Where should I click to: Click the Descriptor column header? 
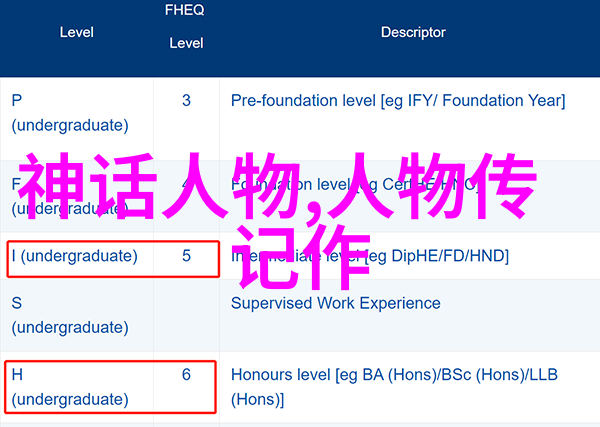tap(413, 33)
